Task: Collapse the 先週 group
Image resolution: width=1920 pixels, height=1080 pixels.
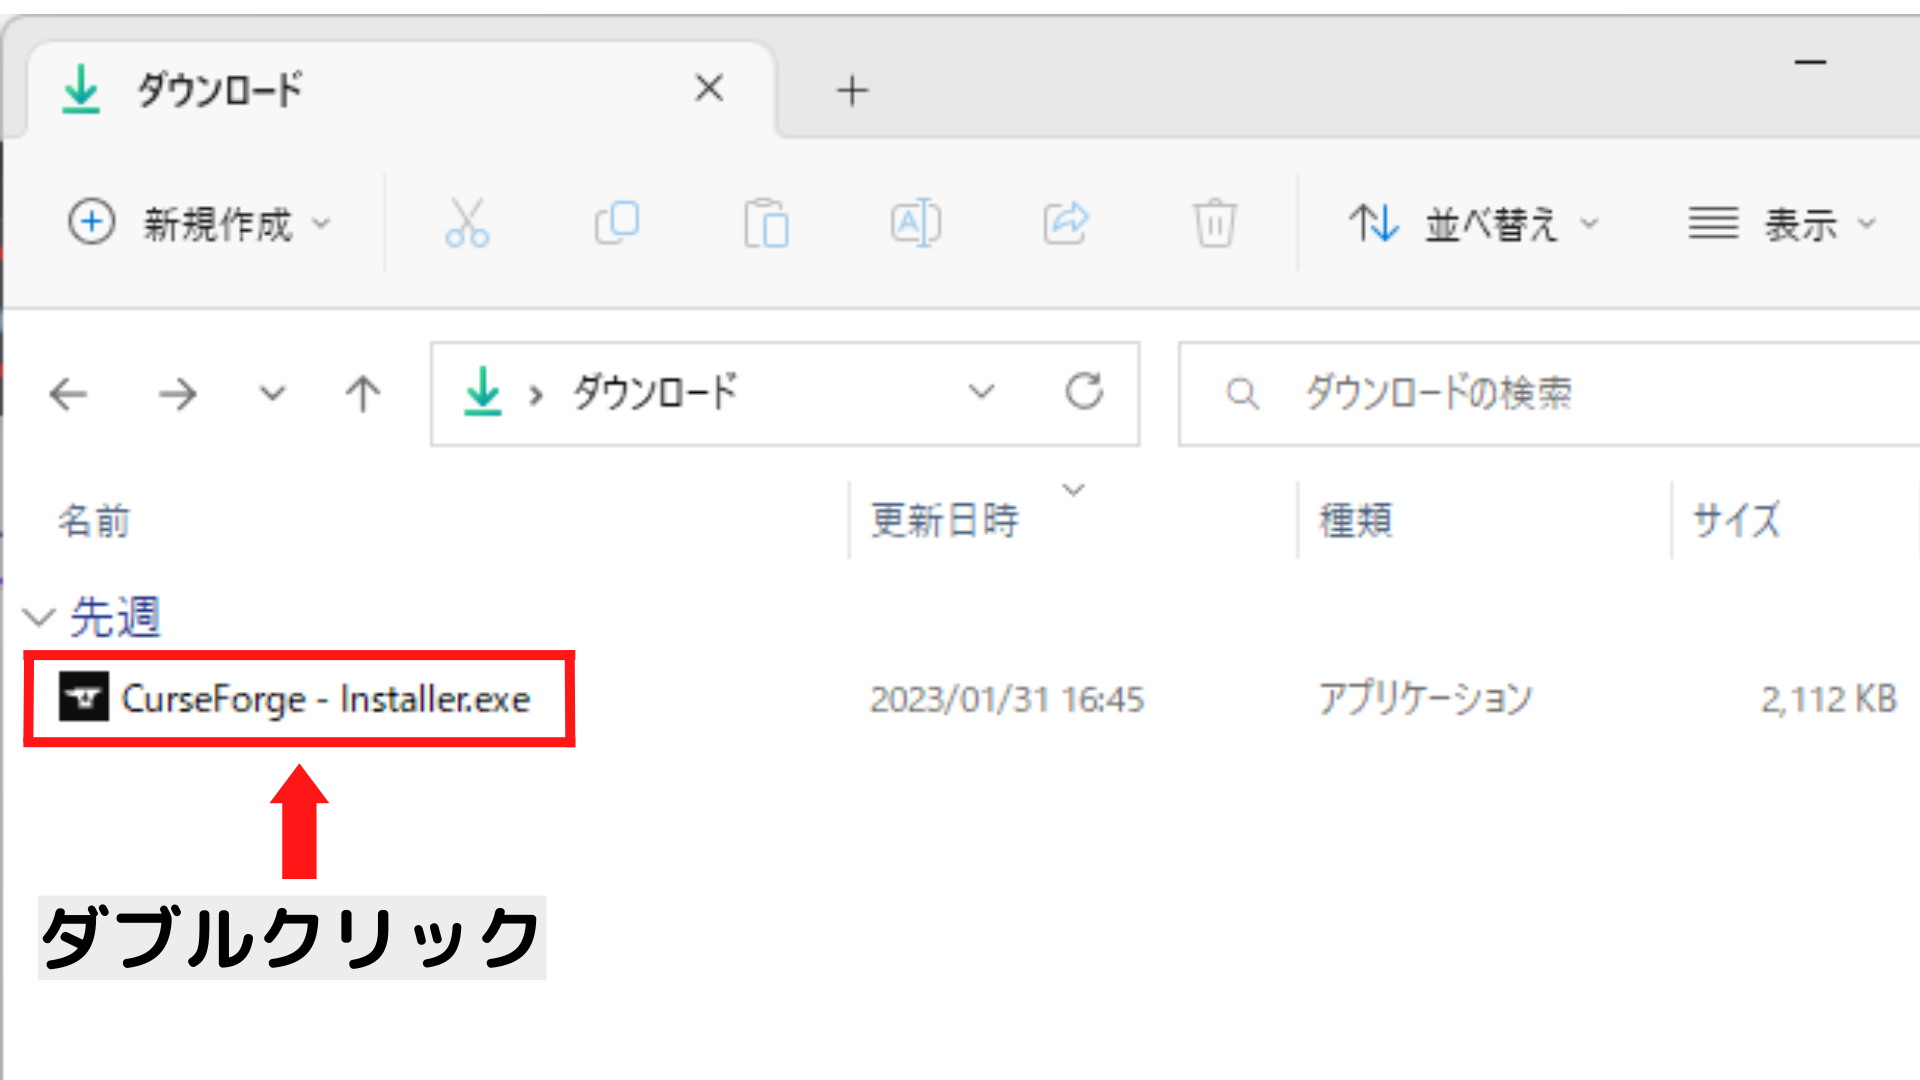Action: click(x=39, y=617)
